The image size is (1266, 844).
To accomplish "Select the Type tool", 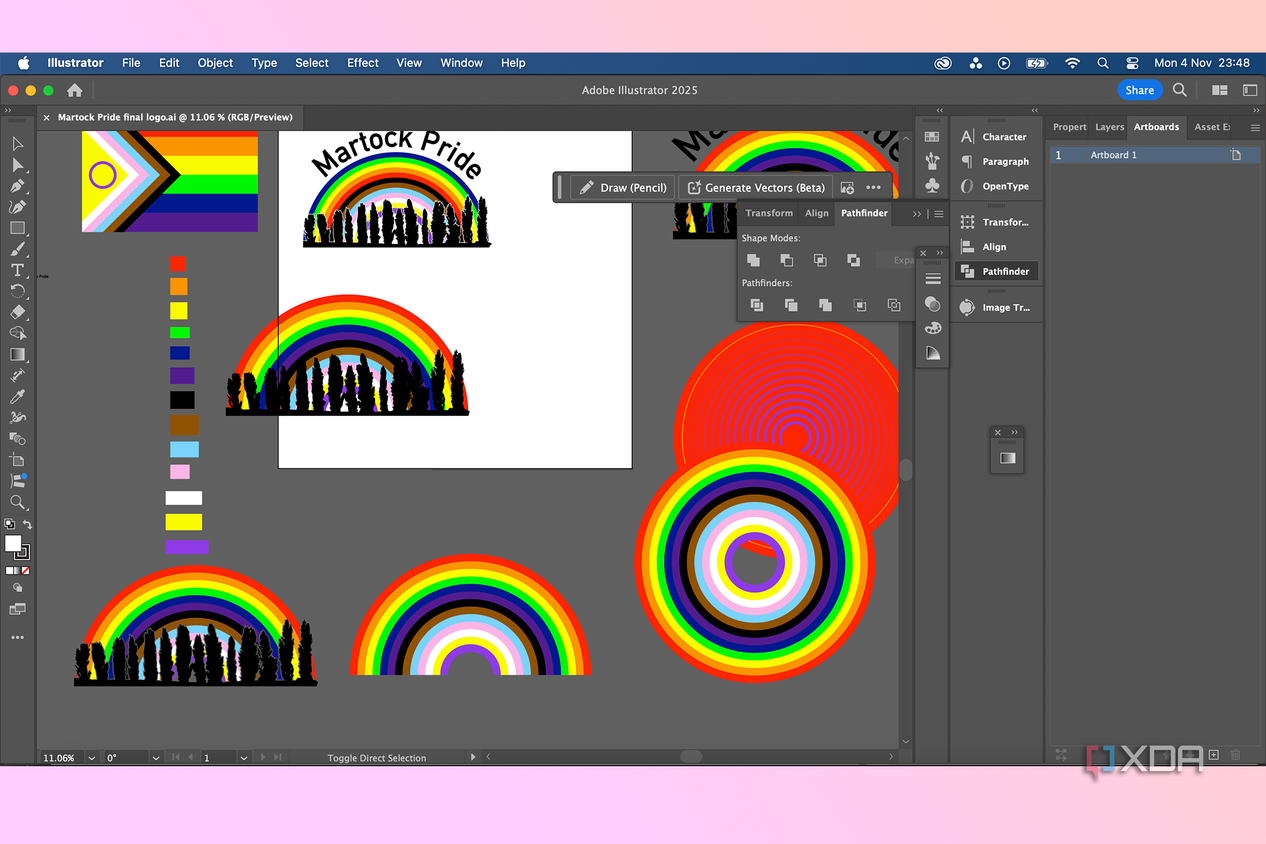I will point(17,270).
